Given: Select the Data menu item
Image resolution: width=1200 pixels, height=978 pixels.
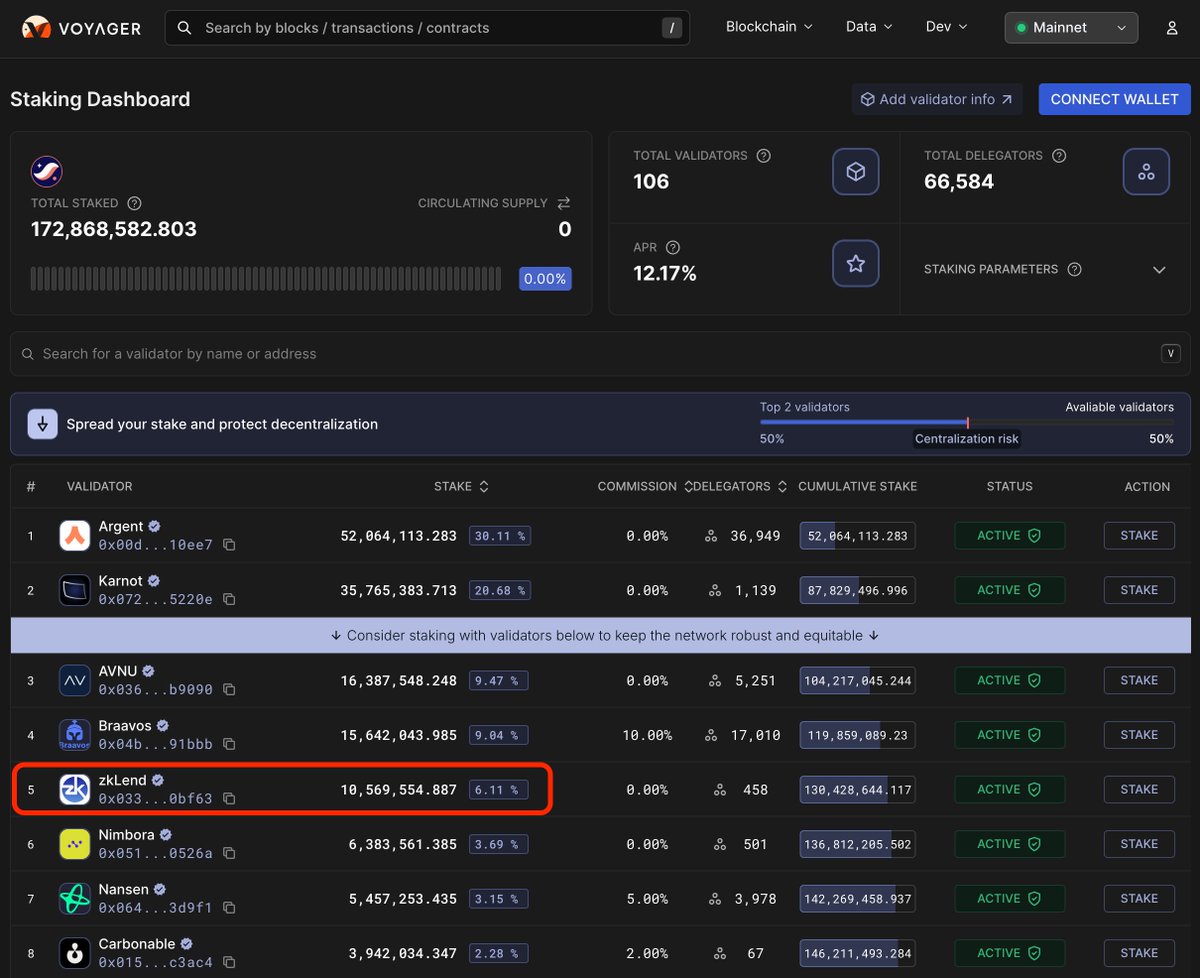Looking at the screenshot, I should (x=868, y=27).
